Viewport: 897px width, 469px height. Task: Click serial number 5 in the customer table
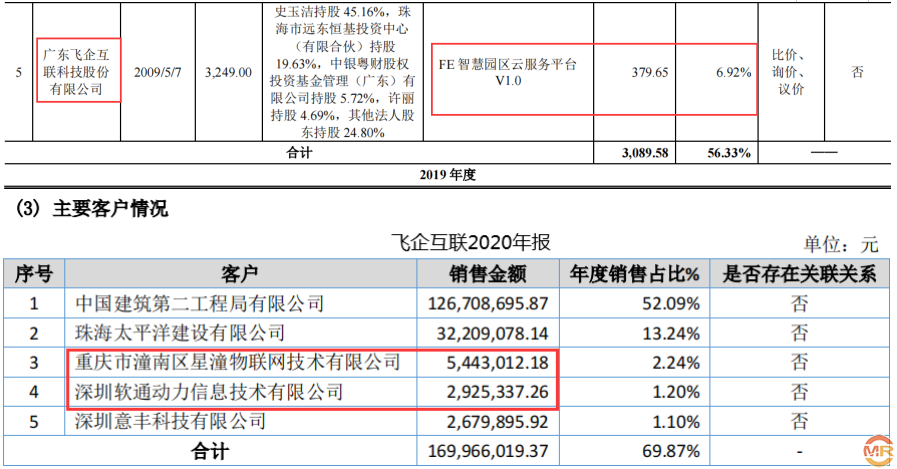coord(34,422)
